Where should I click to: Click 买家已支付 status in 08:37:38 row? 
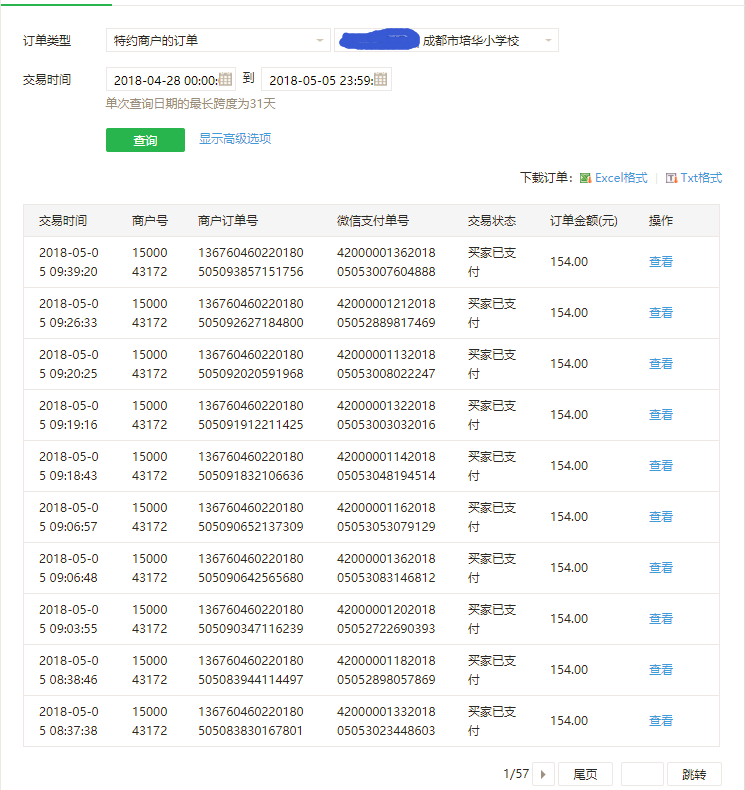coord(492,720)
